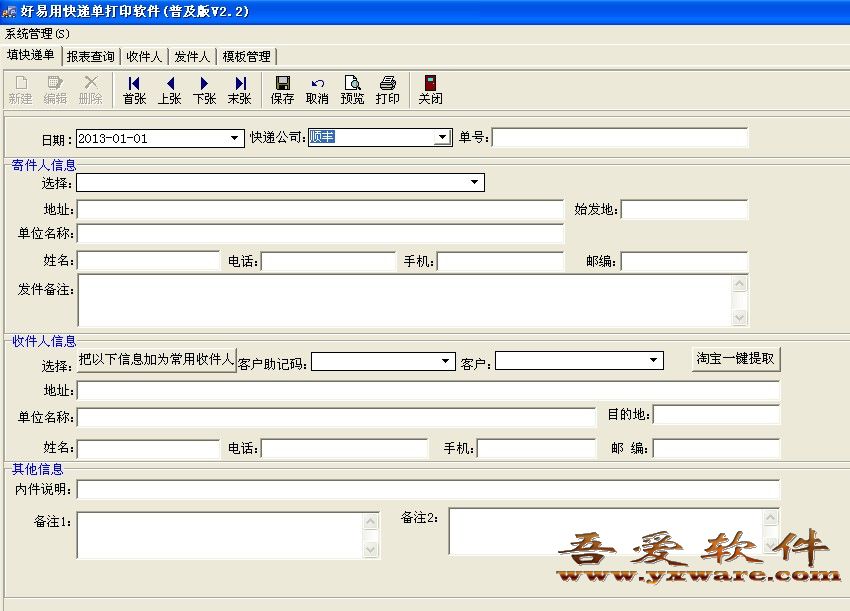Expand the 快递公司 dropdown showing 顺丰
This screenshot has width=850, height=611.
click(x=443, y=137)
